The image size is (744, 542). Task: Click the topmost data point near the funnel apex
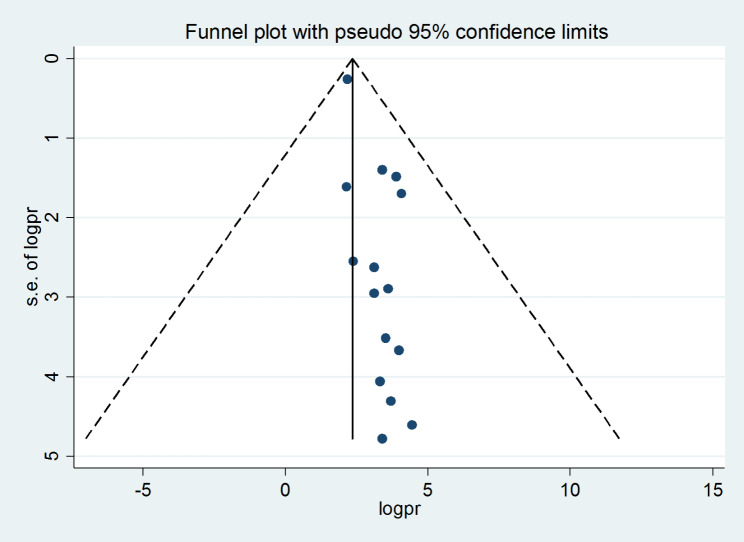coord(348,79)
